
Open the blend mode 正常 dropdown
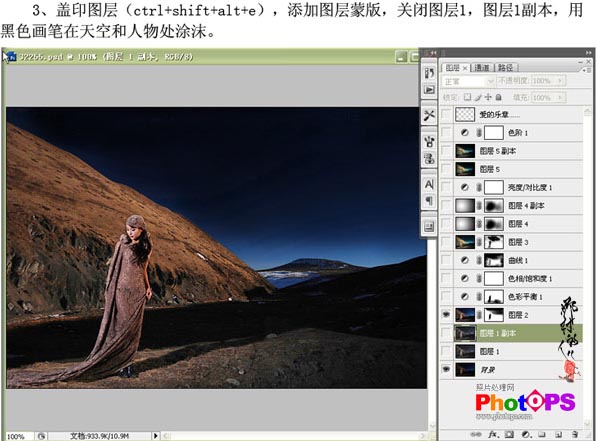[x=468, y=81]
